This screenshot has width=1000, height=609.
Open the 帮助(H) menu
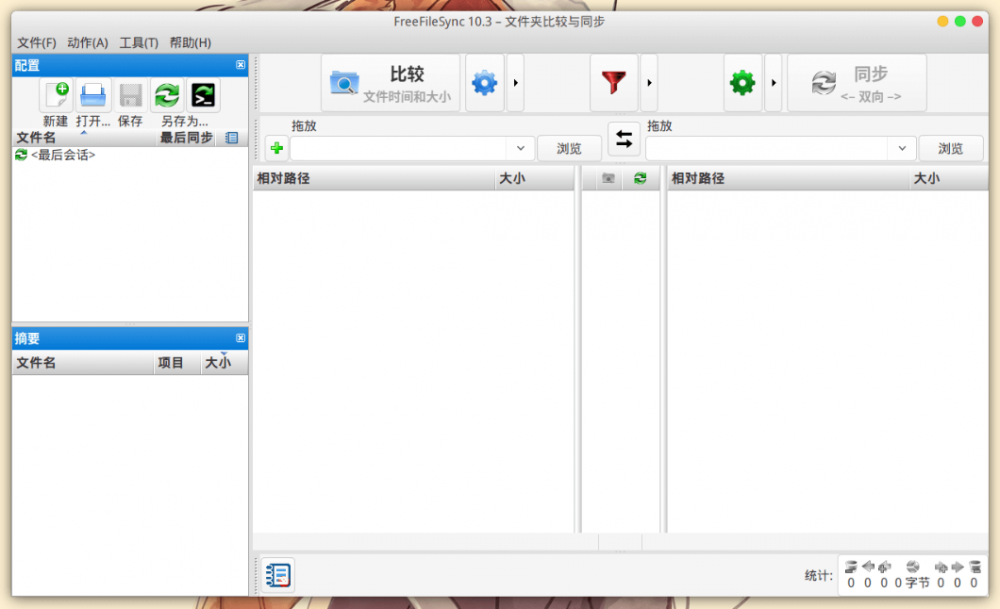click(190, 43)
